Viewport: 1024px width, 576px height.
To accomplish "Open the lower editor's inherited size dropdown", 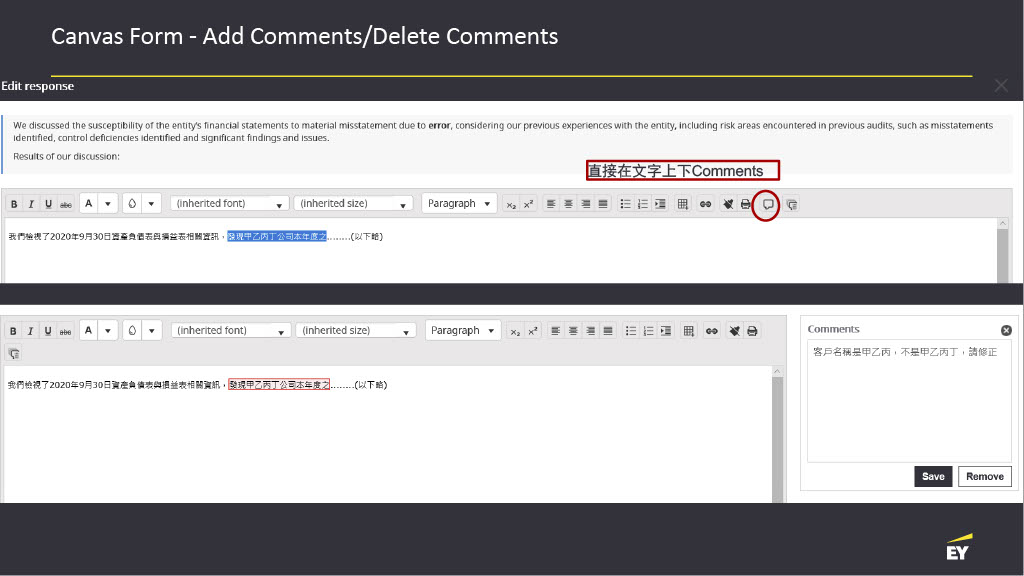I will point(356,331).
